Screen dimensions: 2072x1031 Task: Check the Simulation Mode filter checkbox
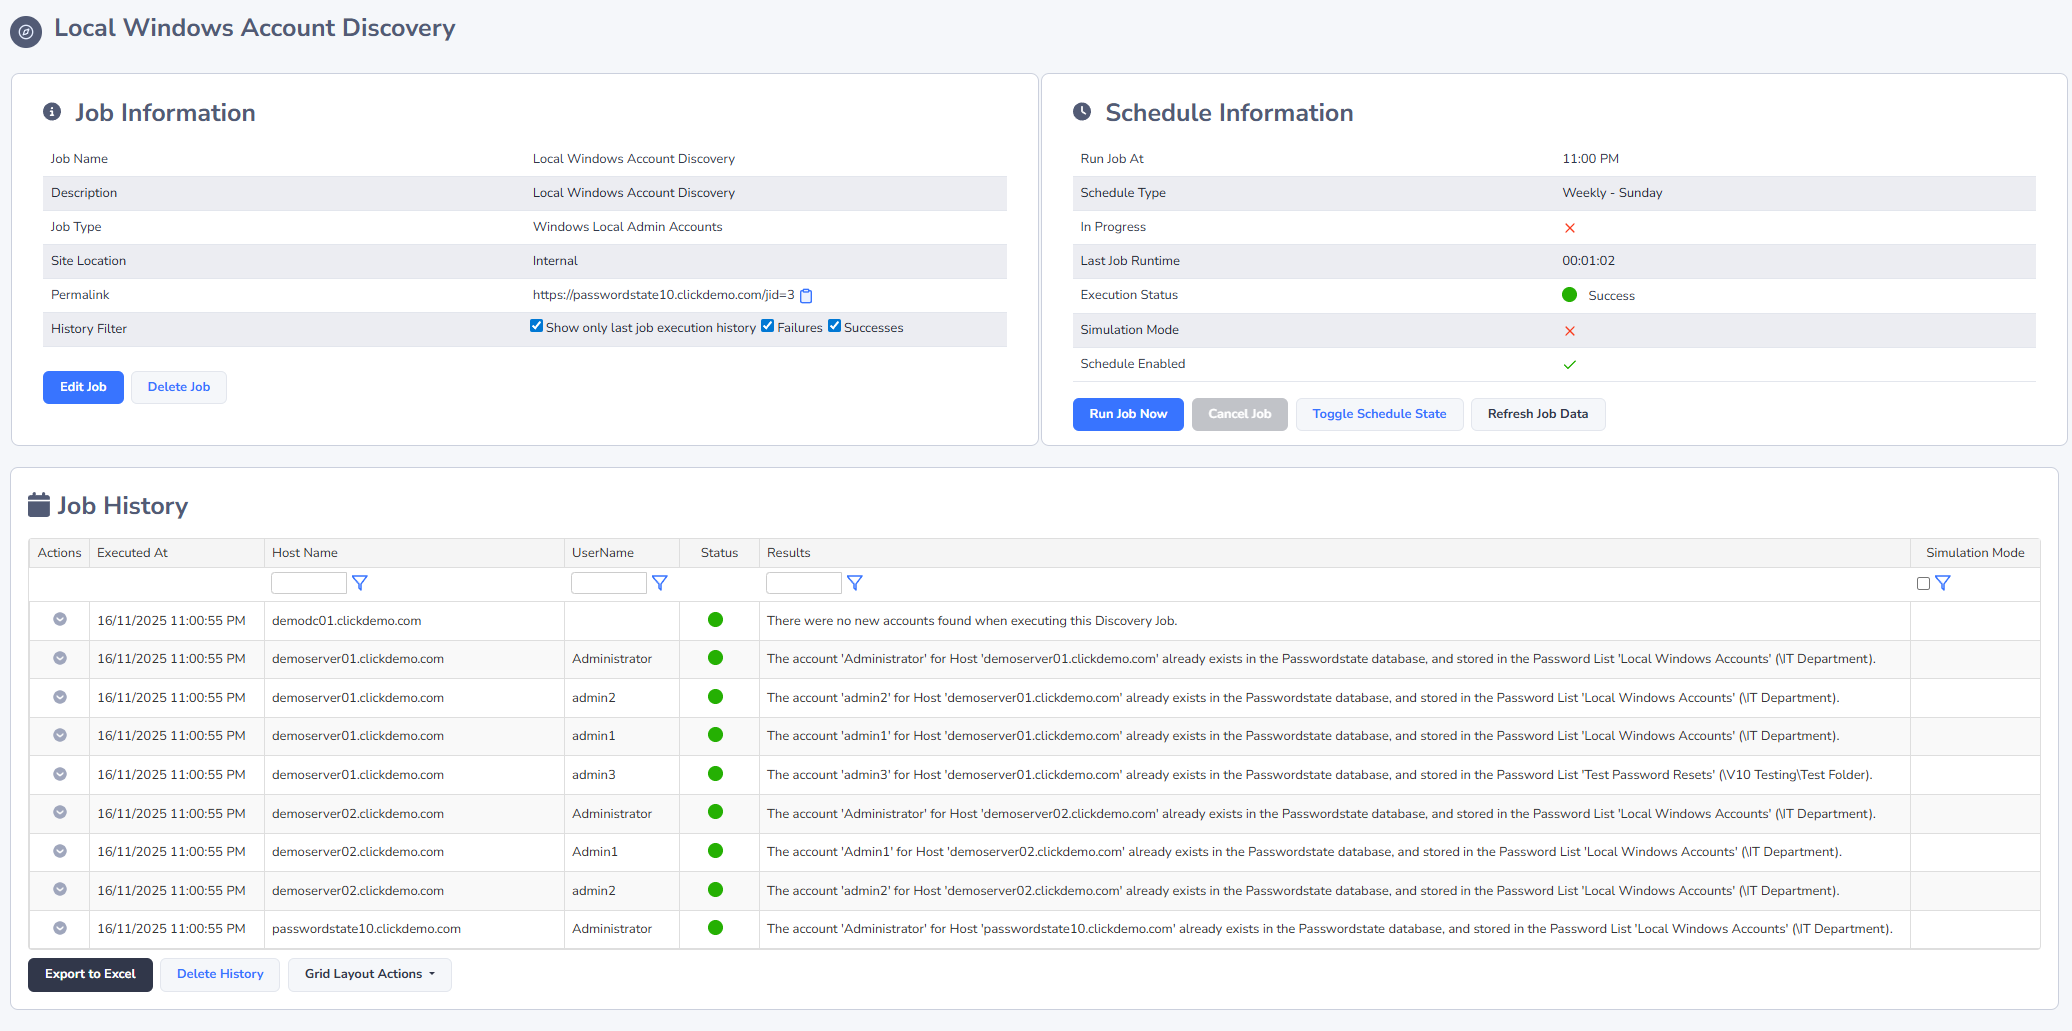(1923, 584)
